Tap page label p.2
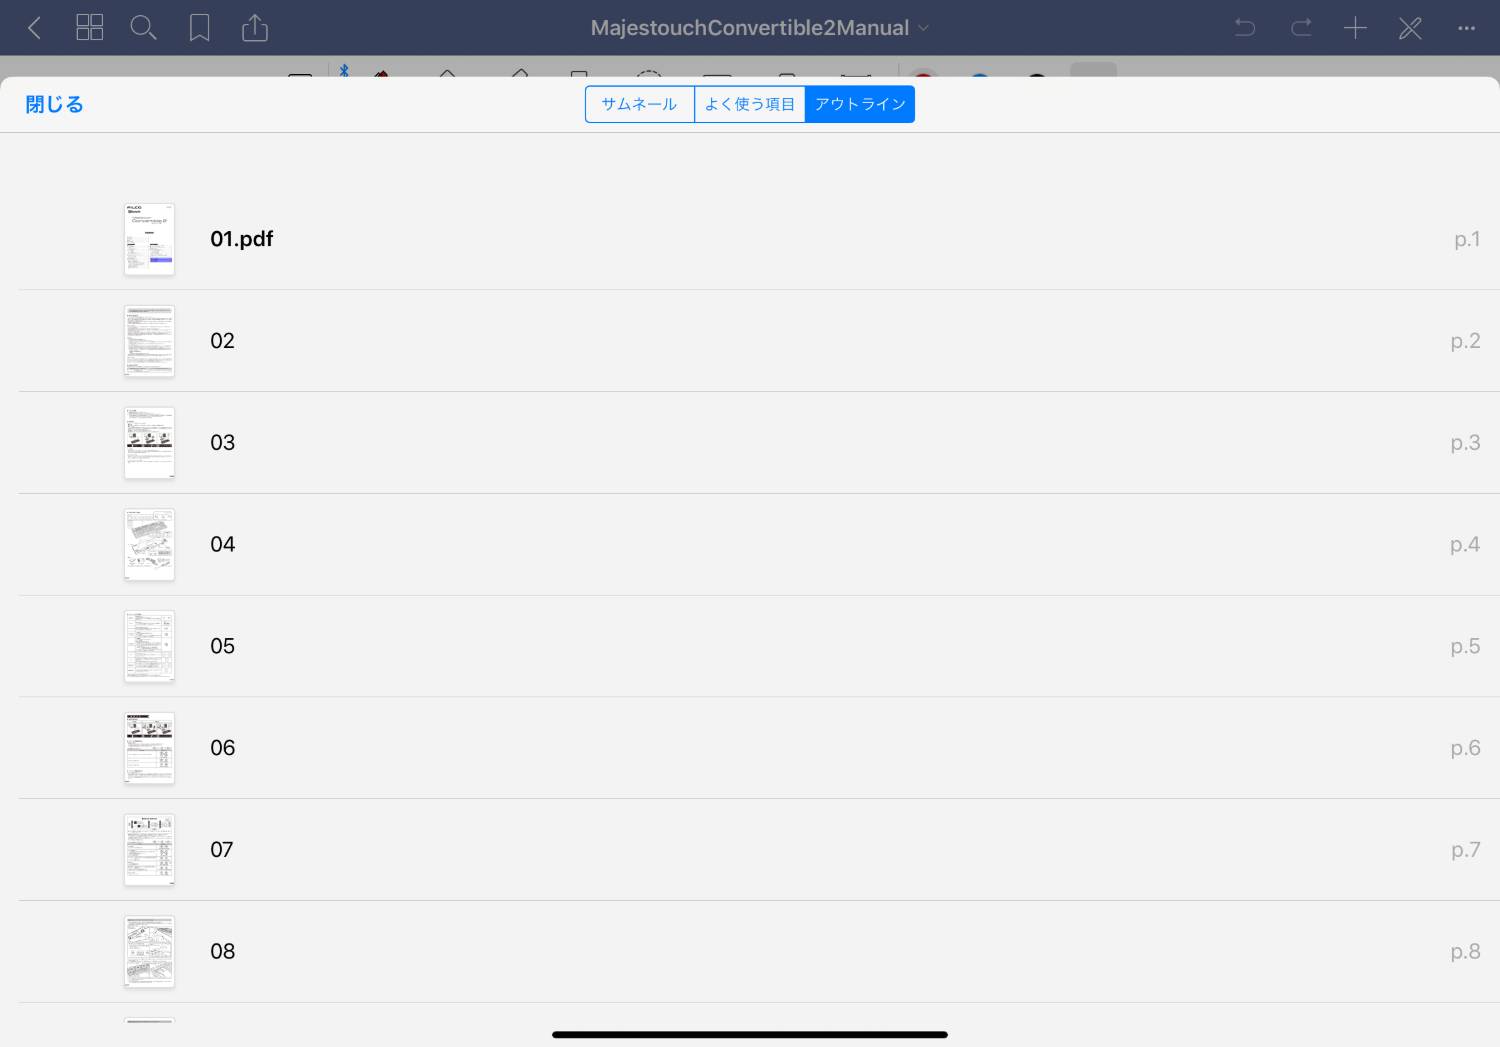This screenshot has height=1047, width=1500. pos(1466,342)
